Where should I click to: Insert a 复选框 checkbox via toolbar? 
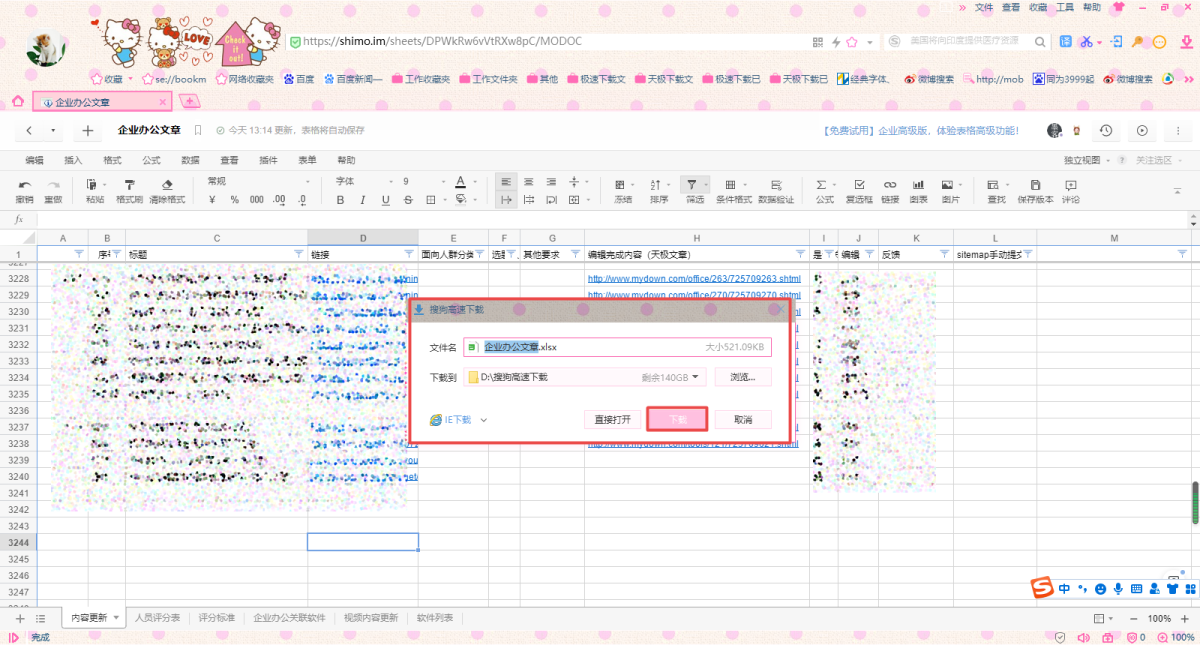[859, 185]
